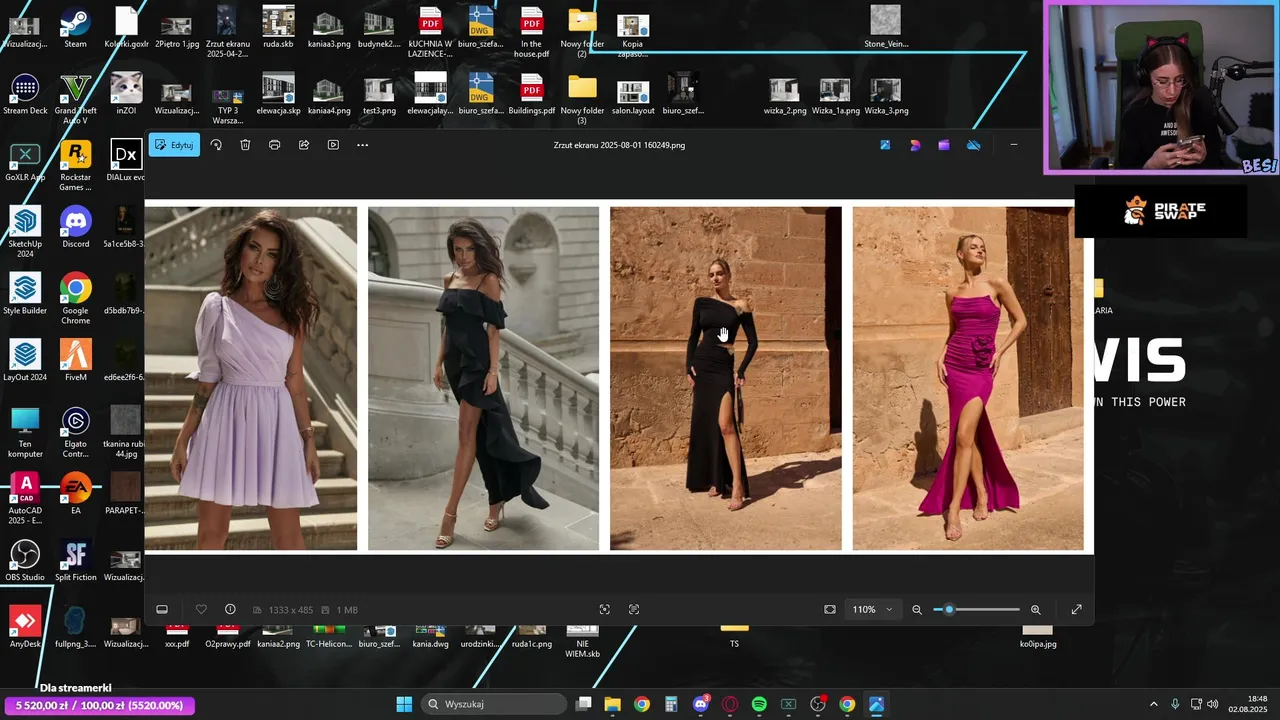Open the clock showing 18:48
This screenshot has height=720, width=1280.
click(1248, 704)
